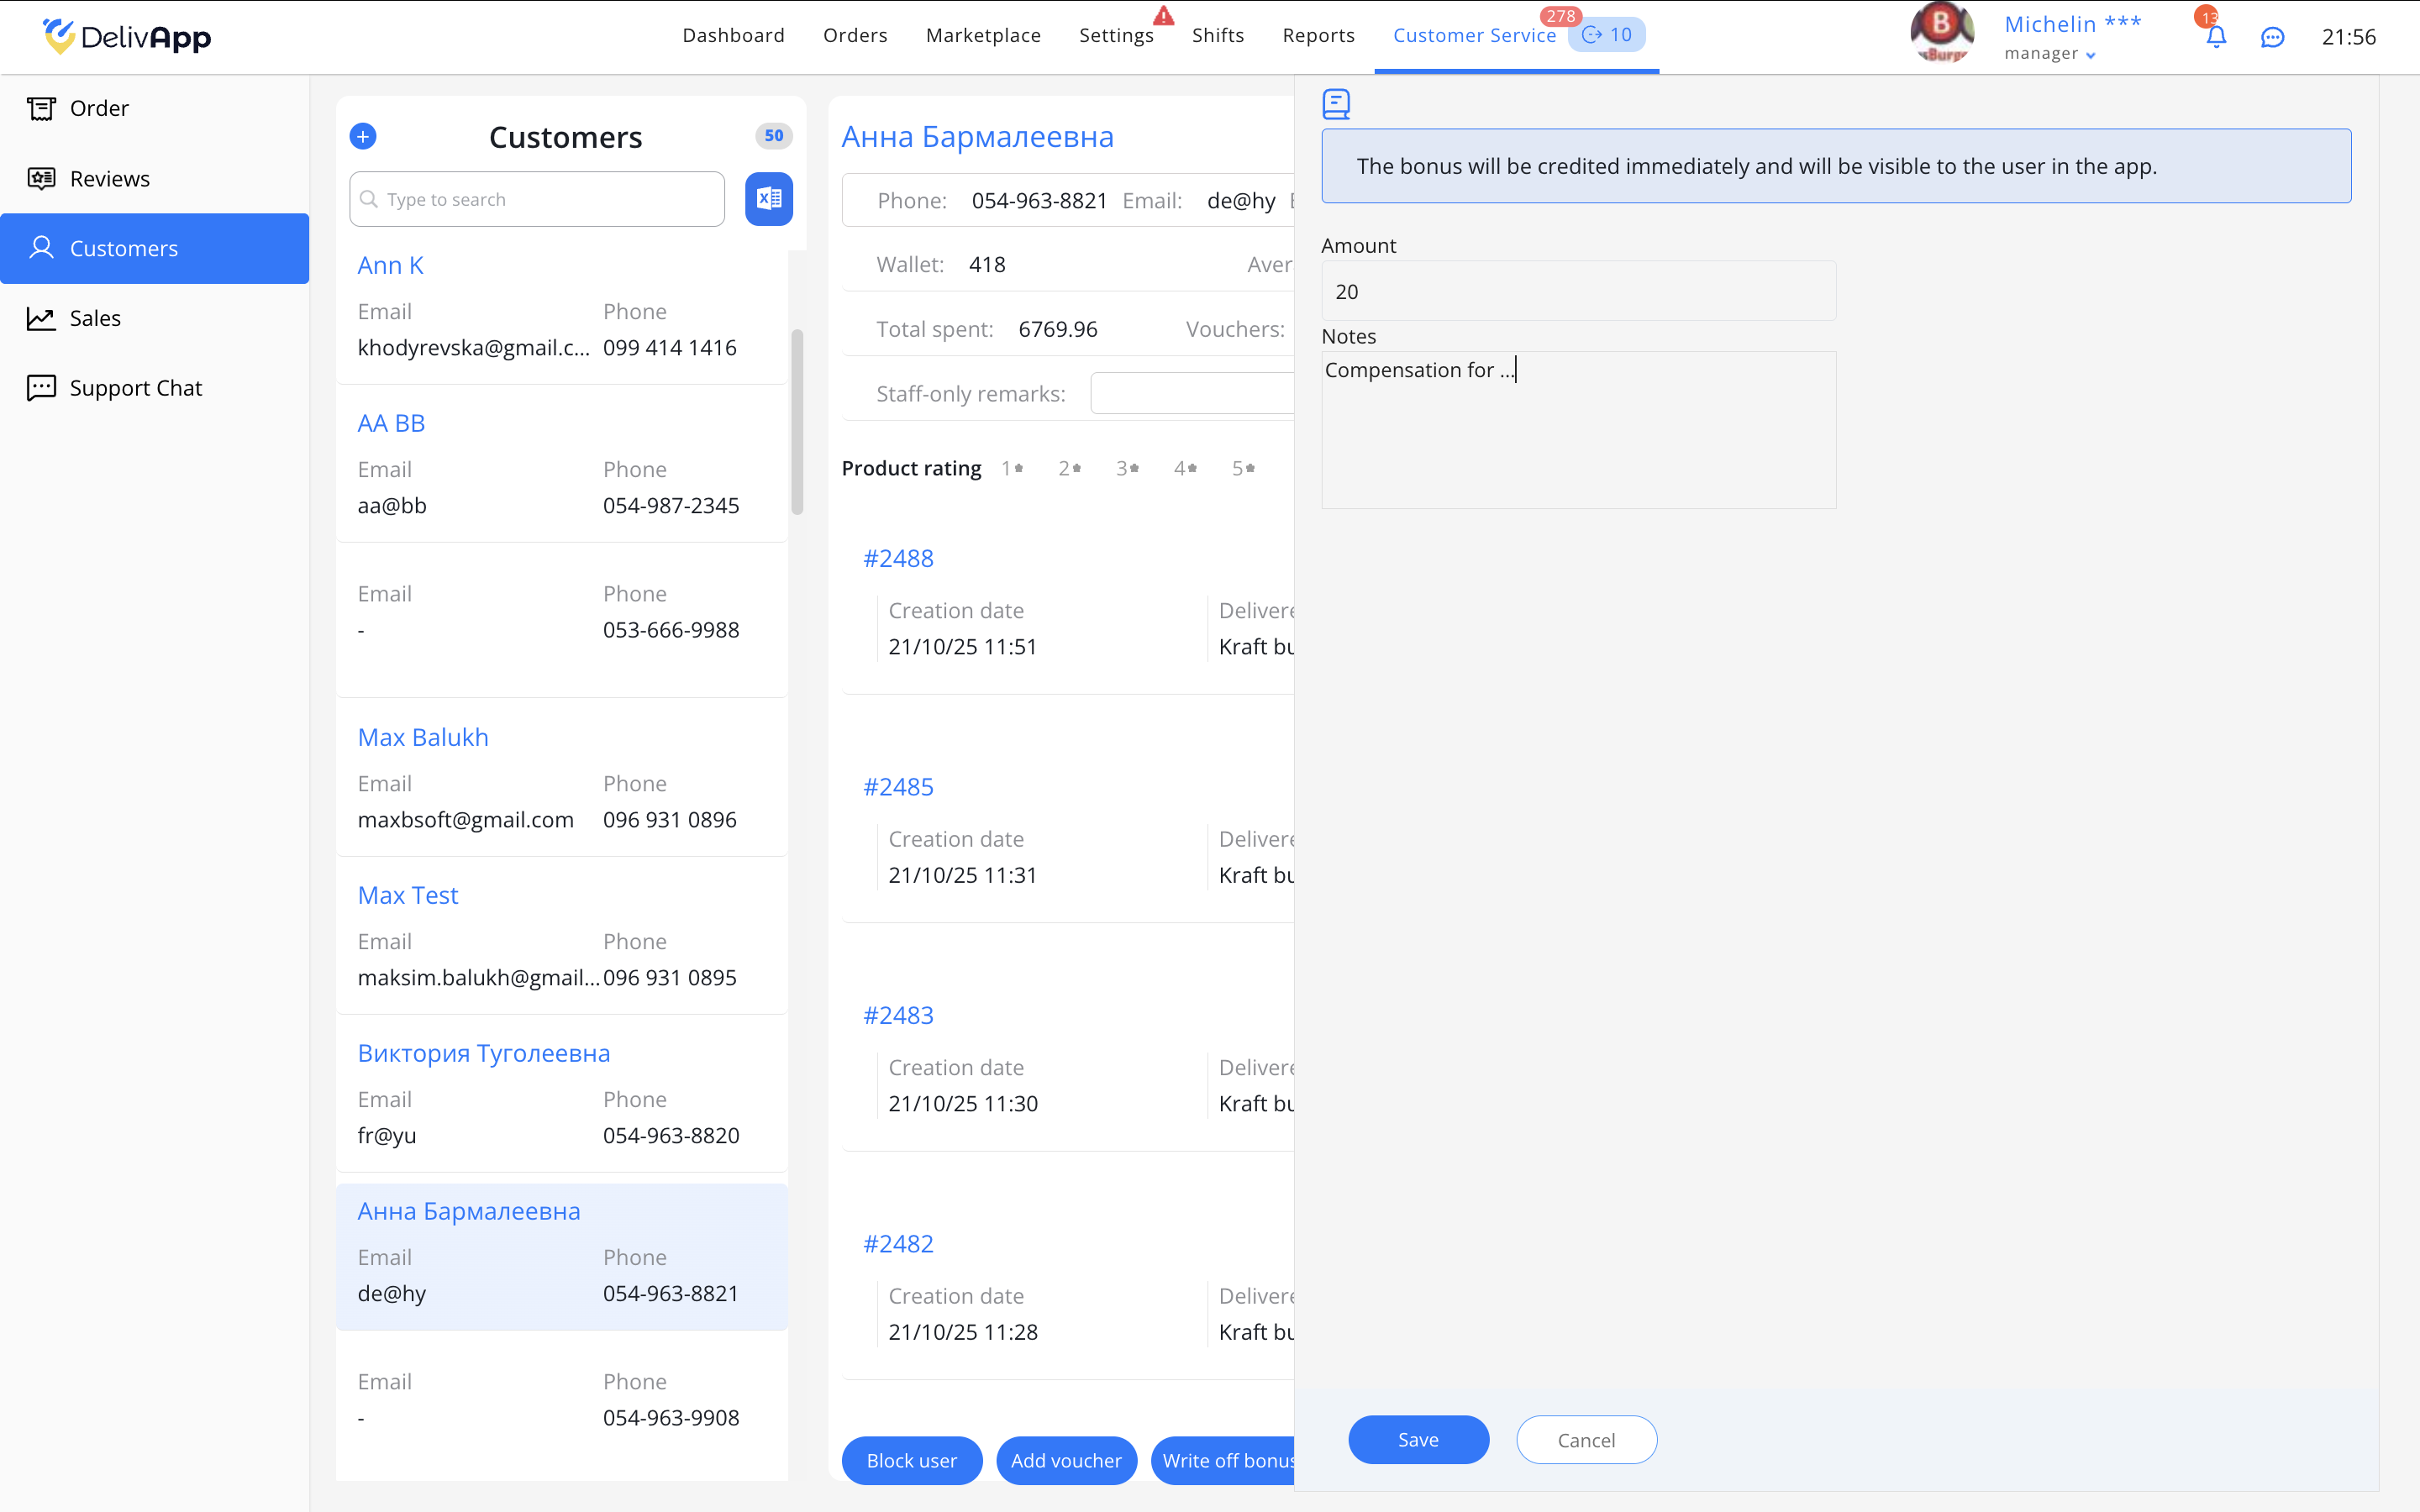Viewport: 2420px width, 1512px height.
Task: Open the notifications bell
Action: click(x=2216, y=37)
